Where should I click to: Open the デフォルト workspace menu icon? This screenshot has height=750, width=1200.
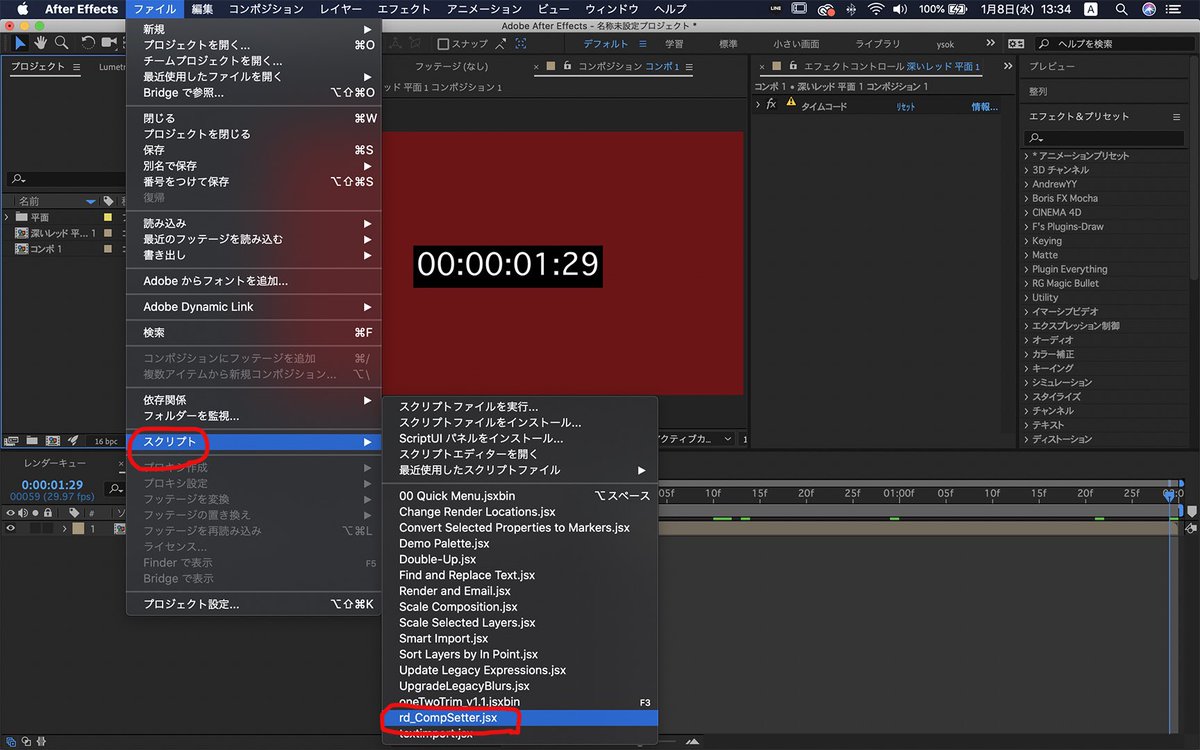(x=643, y=44)
